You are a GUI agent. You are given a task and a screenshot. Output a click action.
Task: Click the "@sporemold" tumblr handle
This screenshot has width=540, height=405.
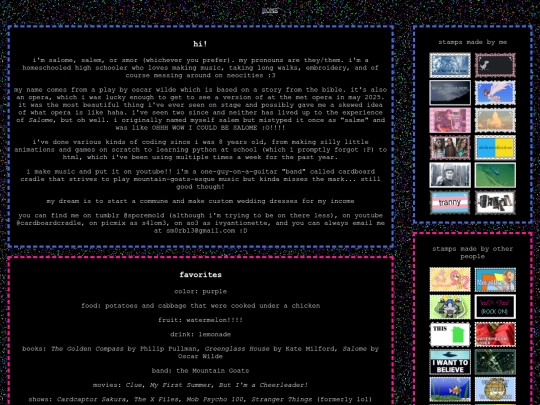click(144, 216)
